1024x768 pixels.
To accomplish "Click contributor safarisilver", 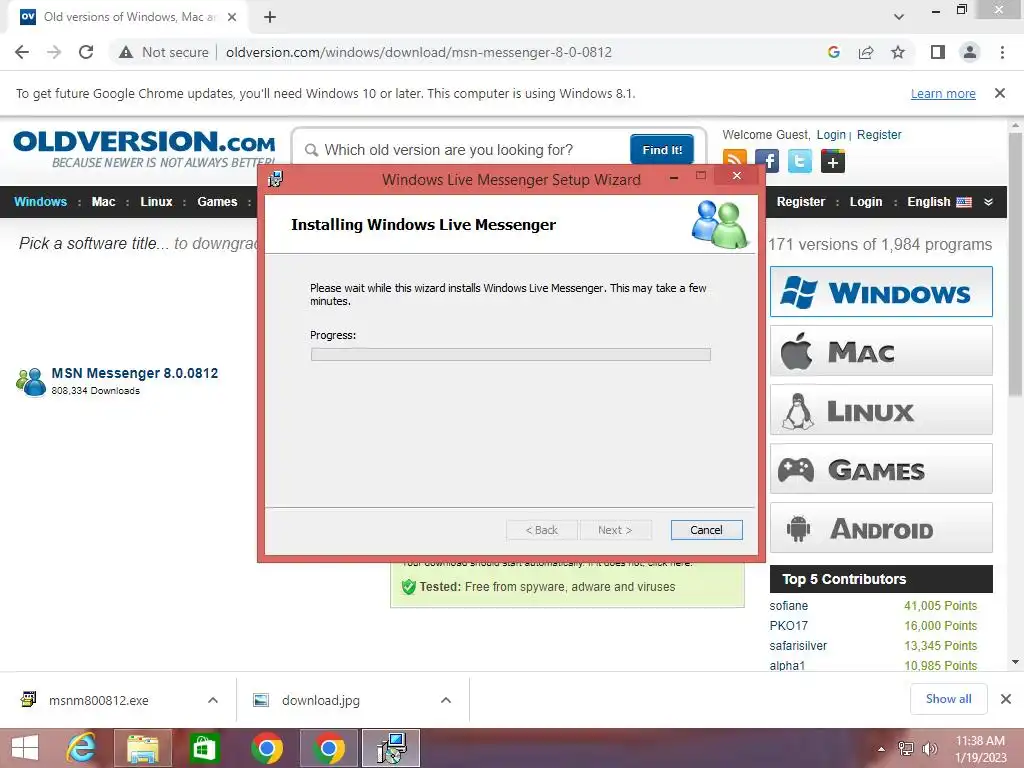I will (x=798, y=645).
